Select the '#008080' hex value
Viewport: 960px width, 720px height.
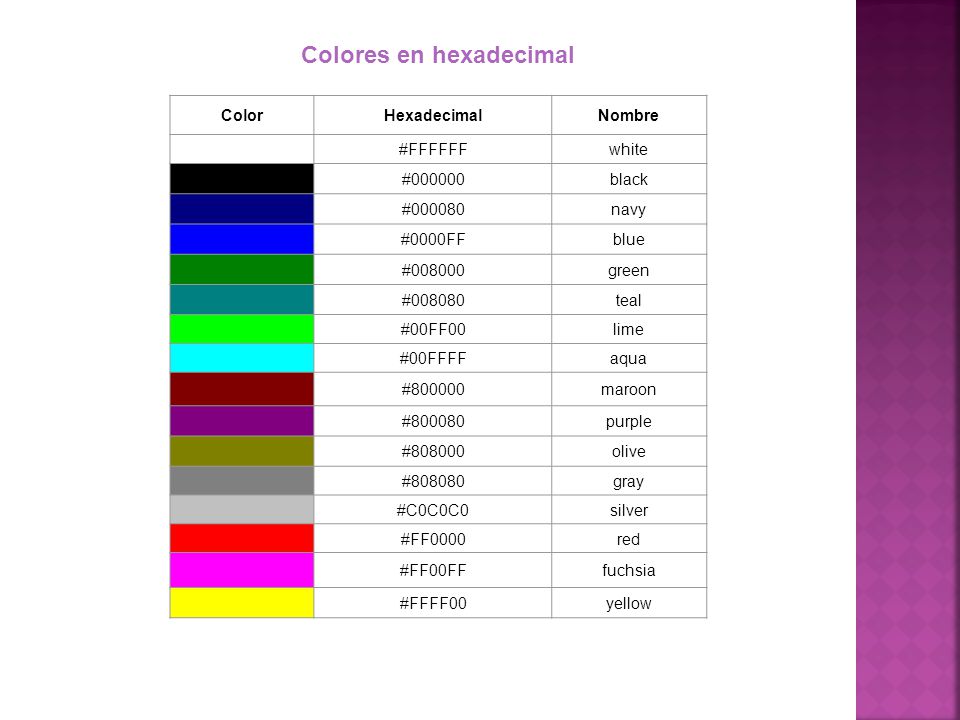433,300
